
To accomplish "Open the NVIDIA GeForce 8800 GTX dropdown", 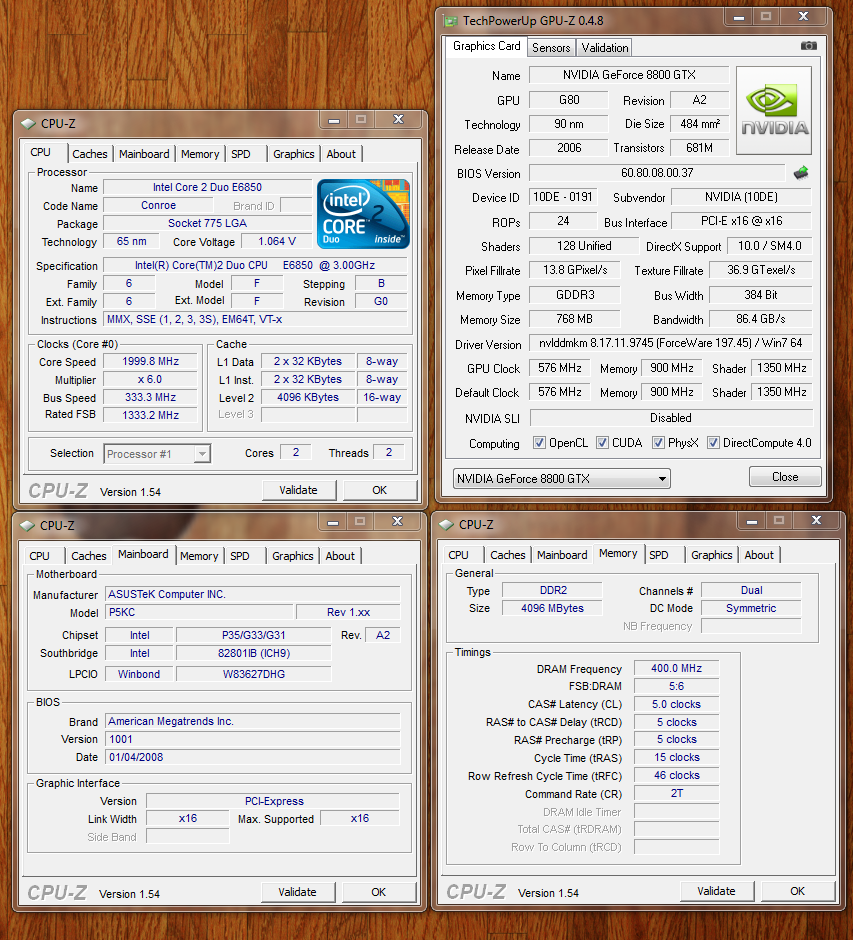I will 562,478.
